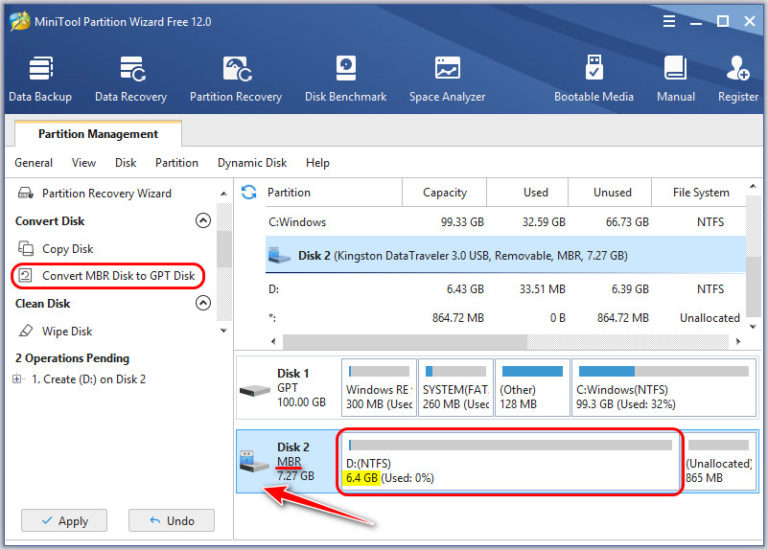768x550 pixels.
Task: Open the Manual
Action: 676,78
